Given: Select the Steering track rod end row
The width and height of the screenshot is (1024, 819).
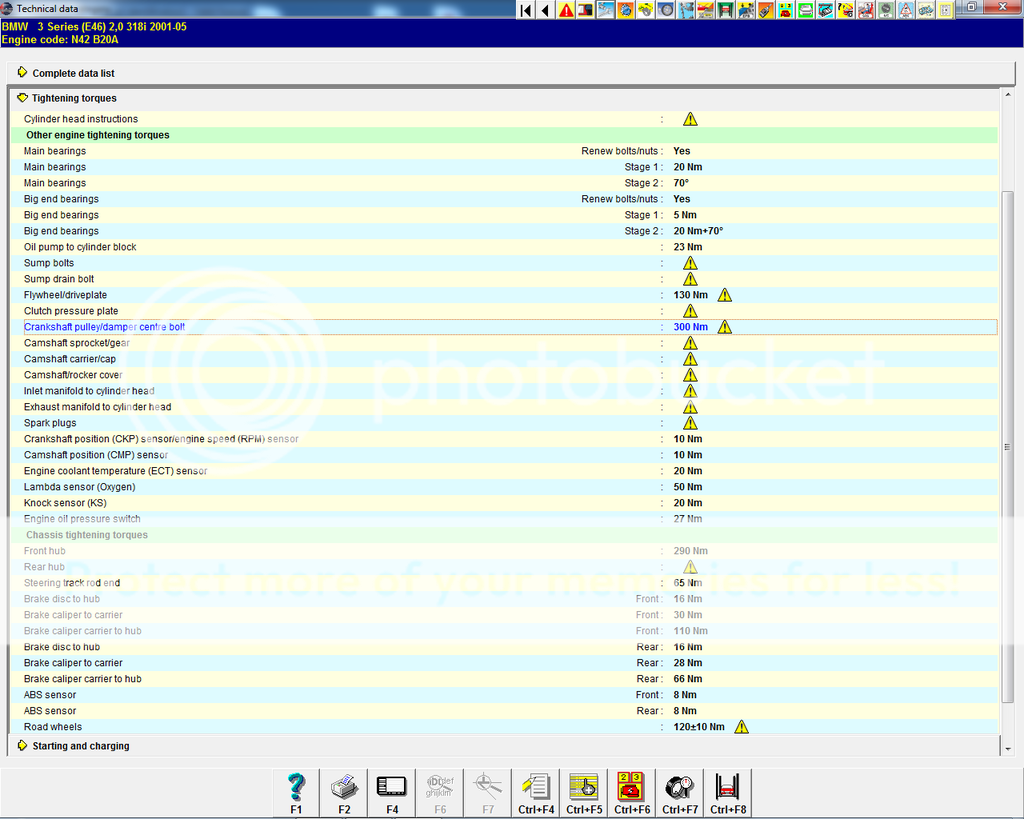Looking at the screenshot, I should click(x=504, y=583).
